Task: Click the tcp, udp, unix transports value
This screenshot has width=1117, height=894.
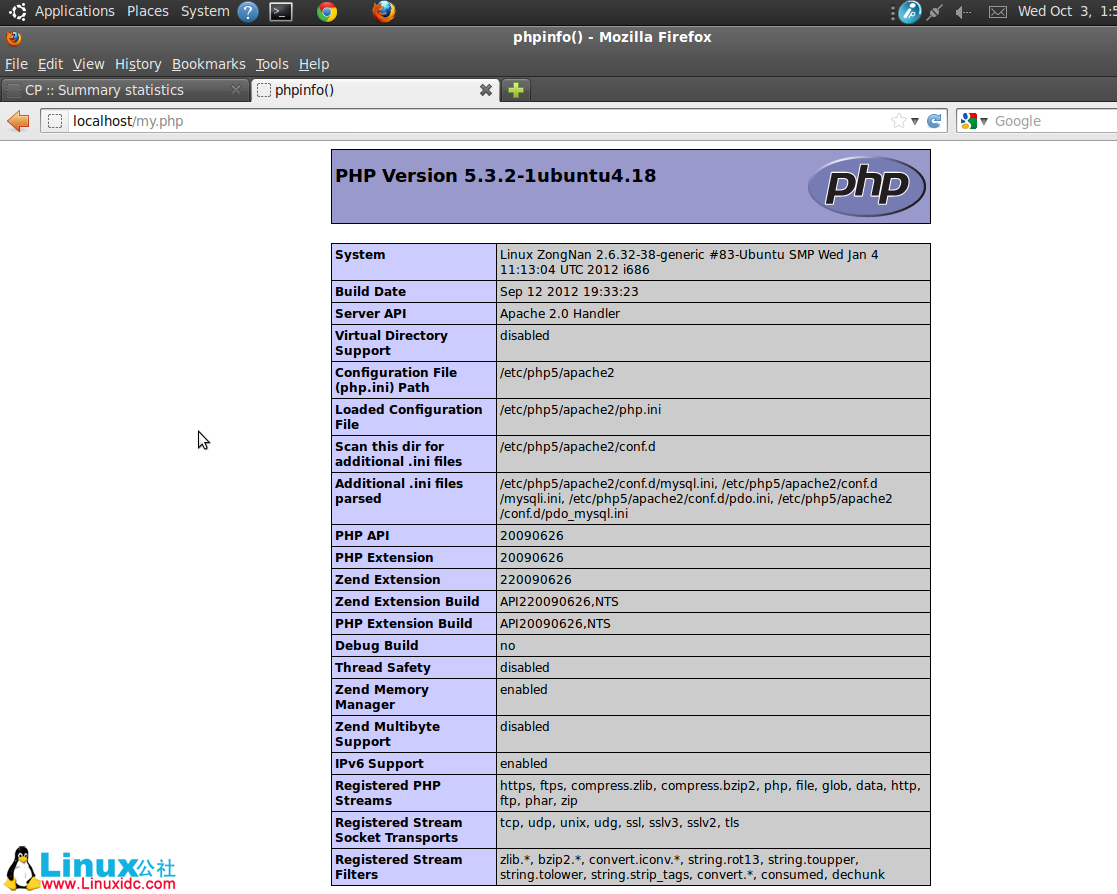Action: (619, 823)
